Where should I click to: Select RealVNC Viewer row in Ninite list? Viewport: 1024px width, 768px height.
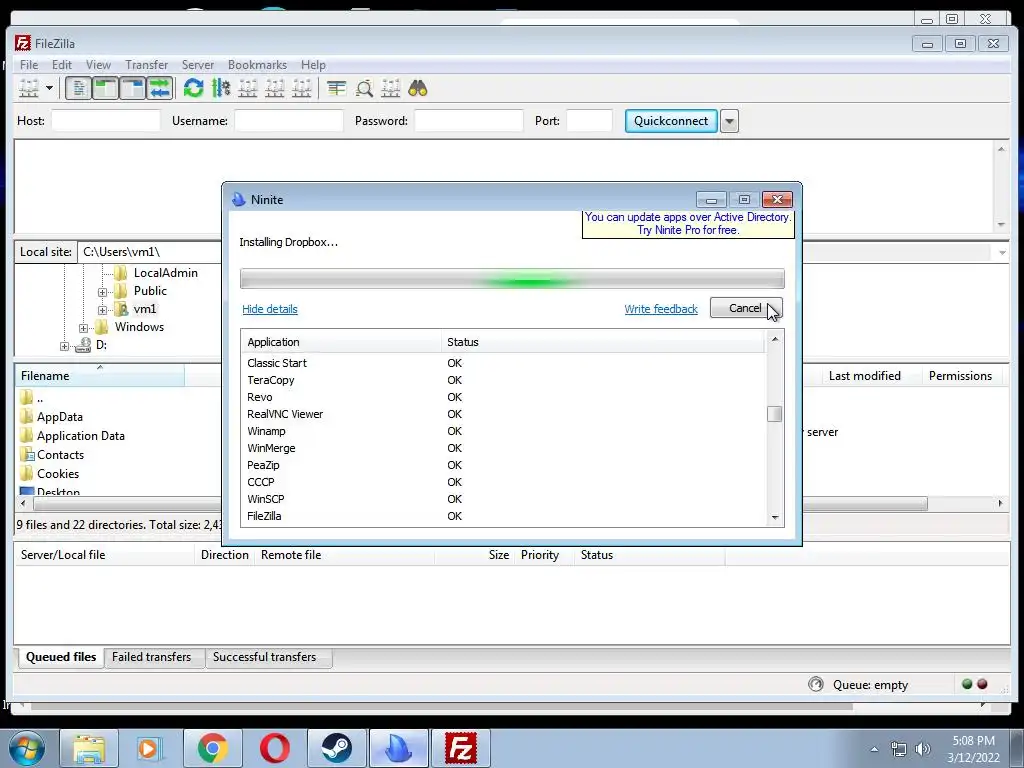[x=503, y=414]
